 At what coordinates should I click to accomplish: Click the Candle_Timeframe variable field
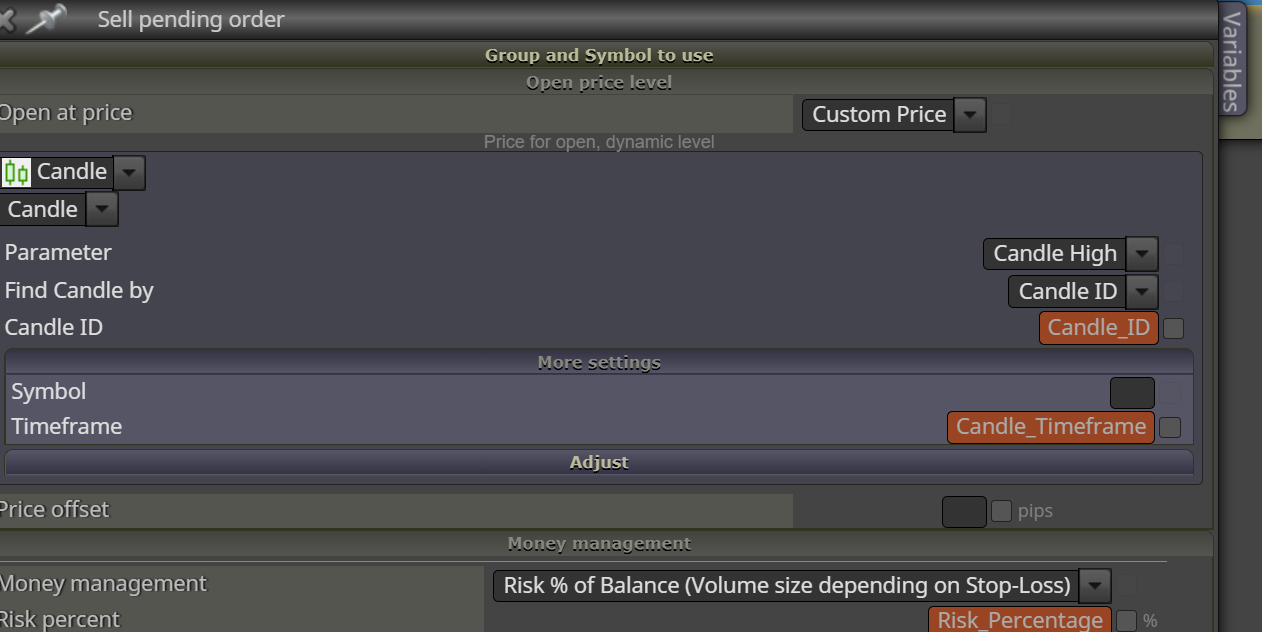coord(1051,427)
